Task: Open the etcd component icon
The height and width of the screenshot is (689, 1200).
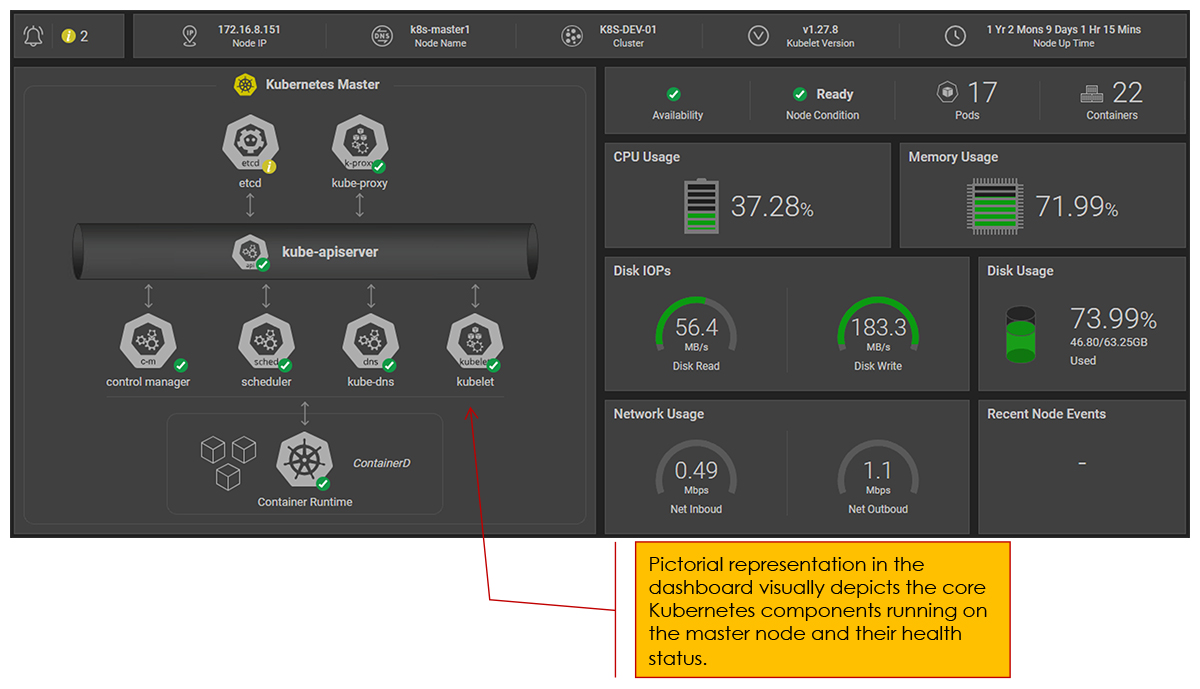Action: (x=249, y=145)
